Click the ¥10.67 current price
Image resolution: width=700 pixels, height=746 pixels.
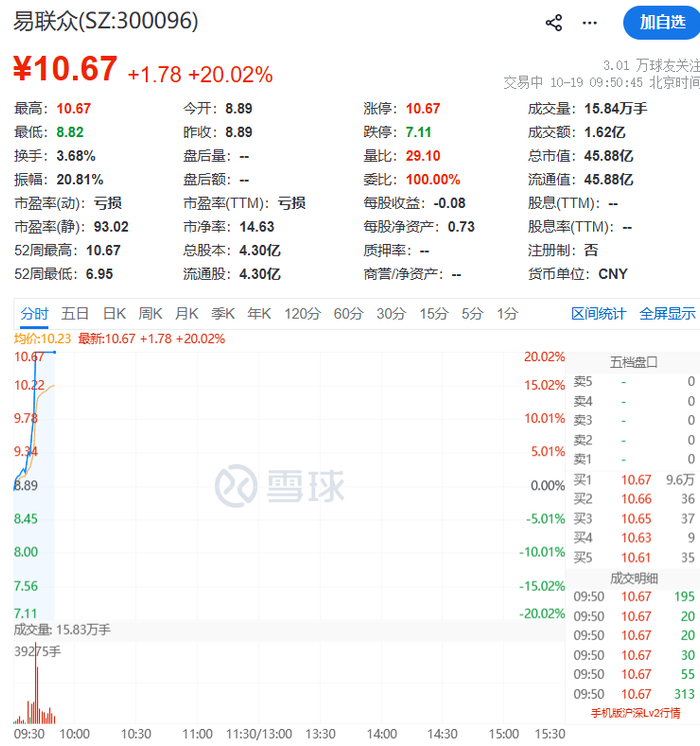(x=65, y=69)
